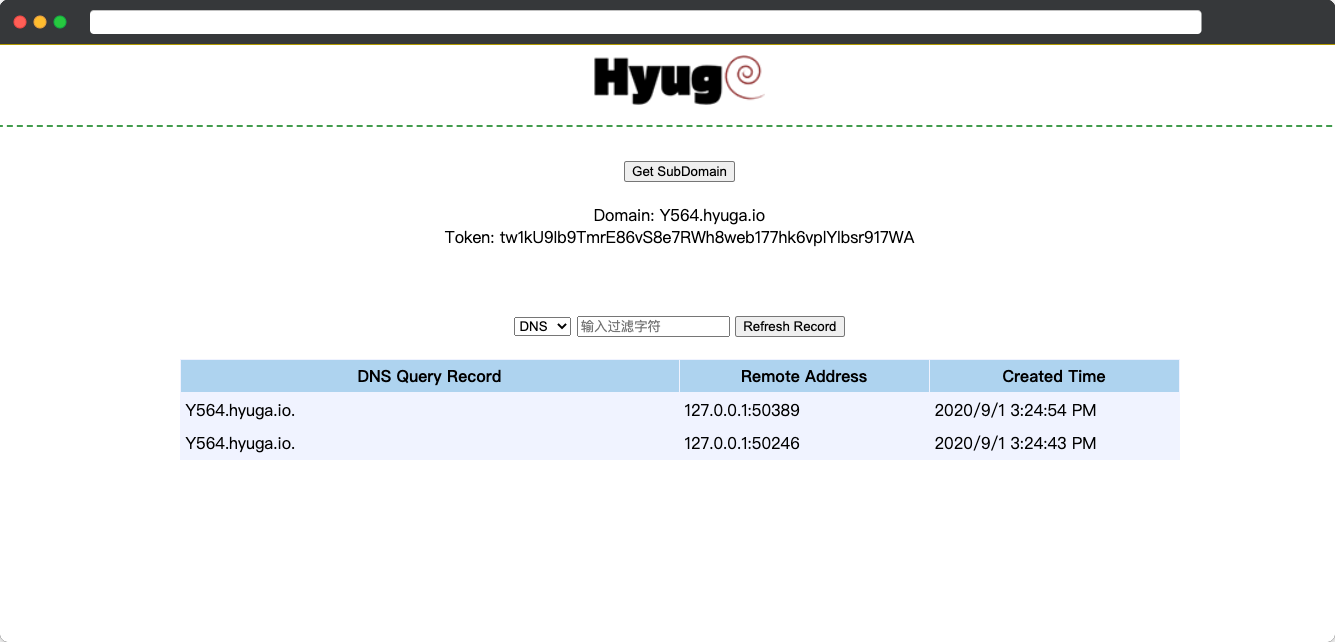Select remote address 127.0.0.1:50389
The image size is (1335, 642).
pos(742,410)
